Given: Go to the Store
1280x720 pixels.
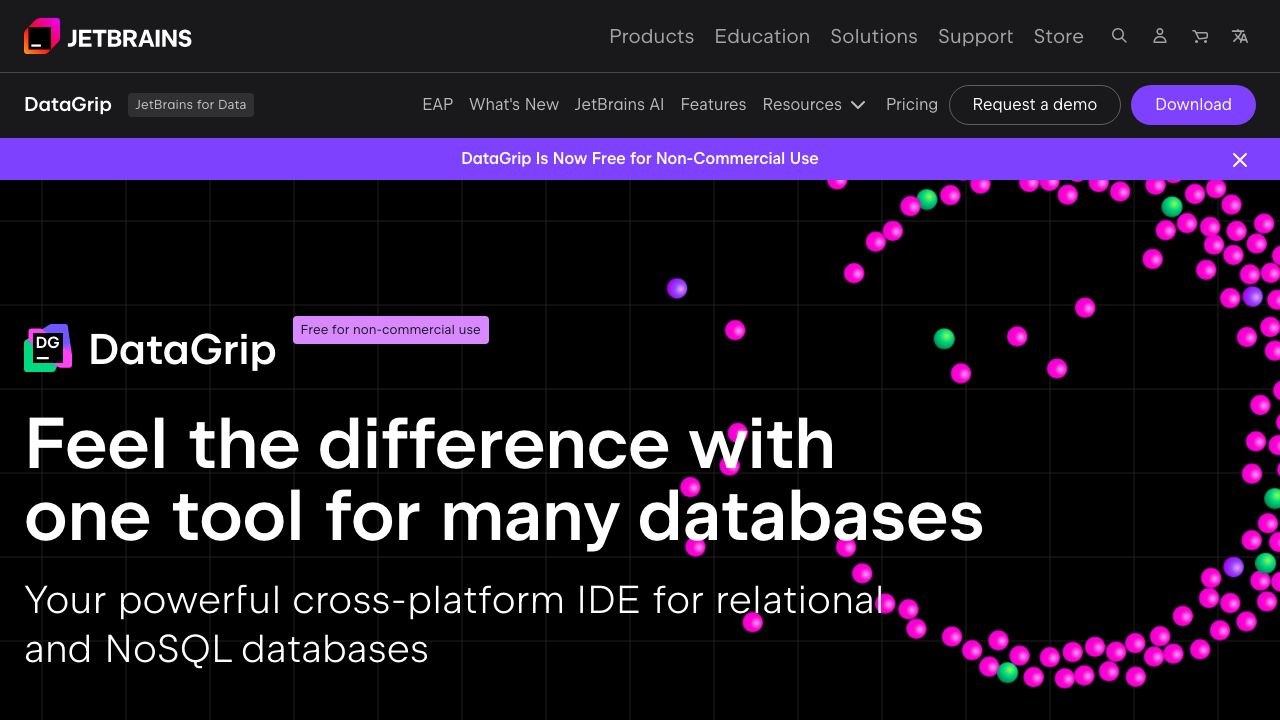Looking at the screenshot, I should tap(1058, 36).
